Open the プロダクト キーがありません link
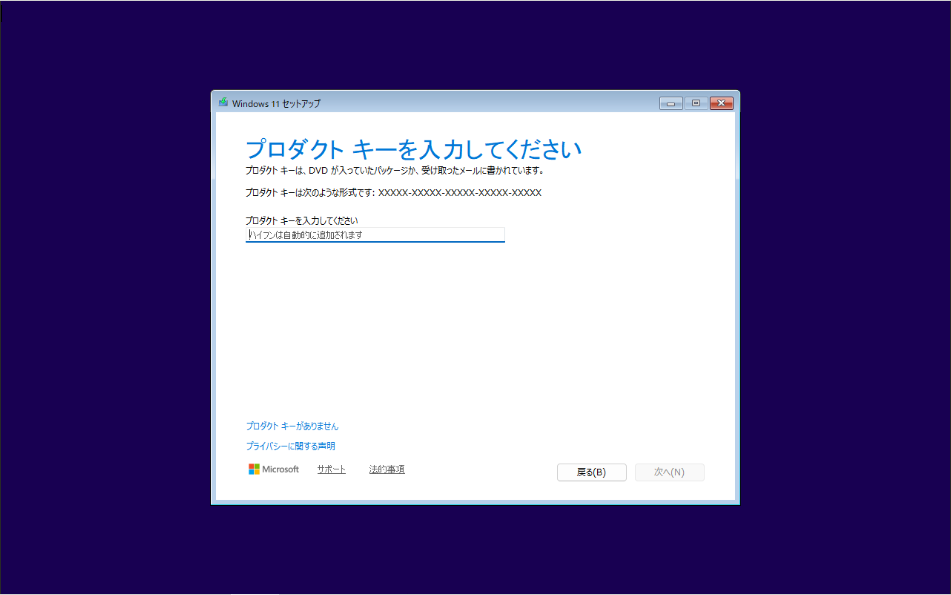This screenshot has height=595, width=951. (x=294, y=424)
